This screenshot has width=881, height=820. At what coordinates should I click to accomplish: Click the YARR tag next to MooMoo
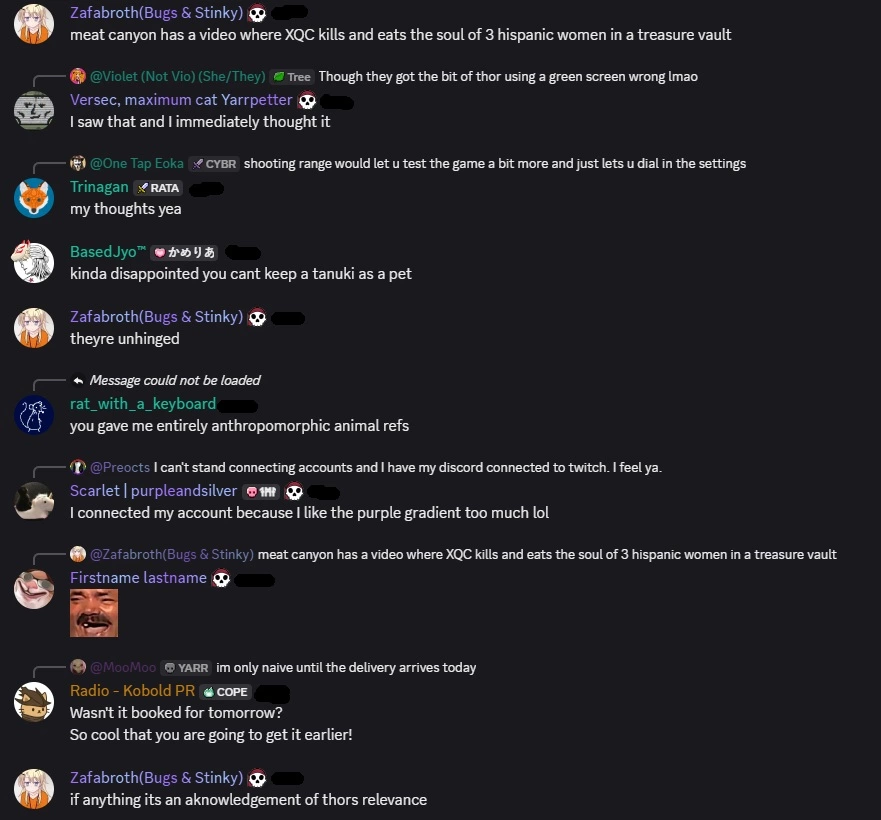click(x=186, y=668)
